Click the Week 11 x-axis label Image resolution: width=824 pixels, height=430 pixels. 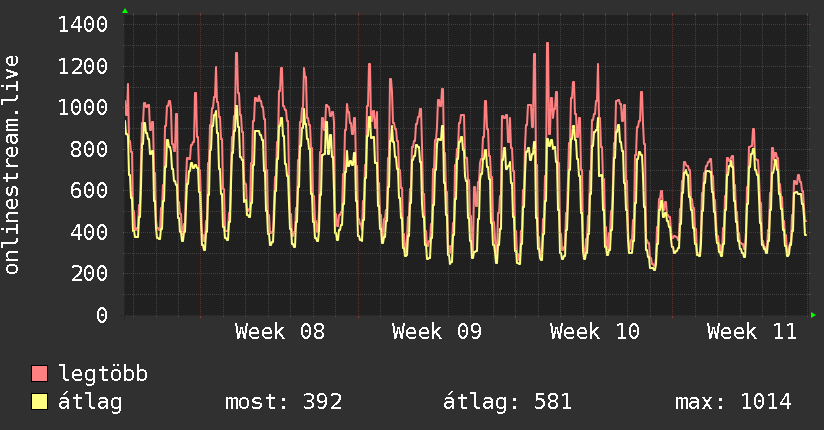pos(752,332)
